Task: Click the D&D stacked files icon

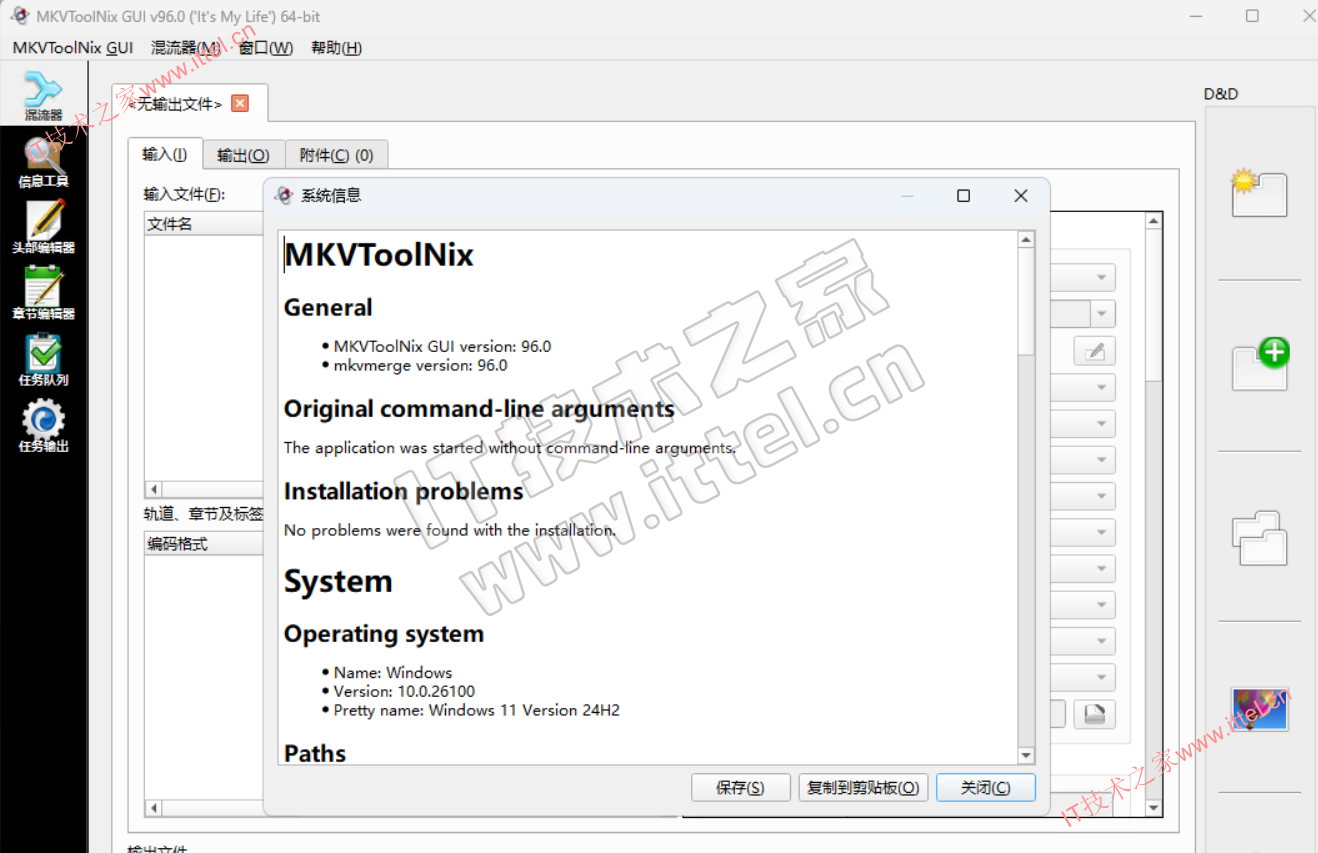Action: tap(1259, 538)
